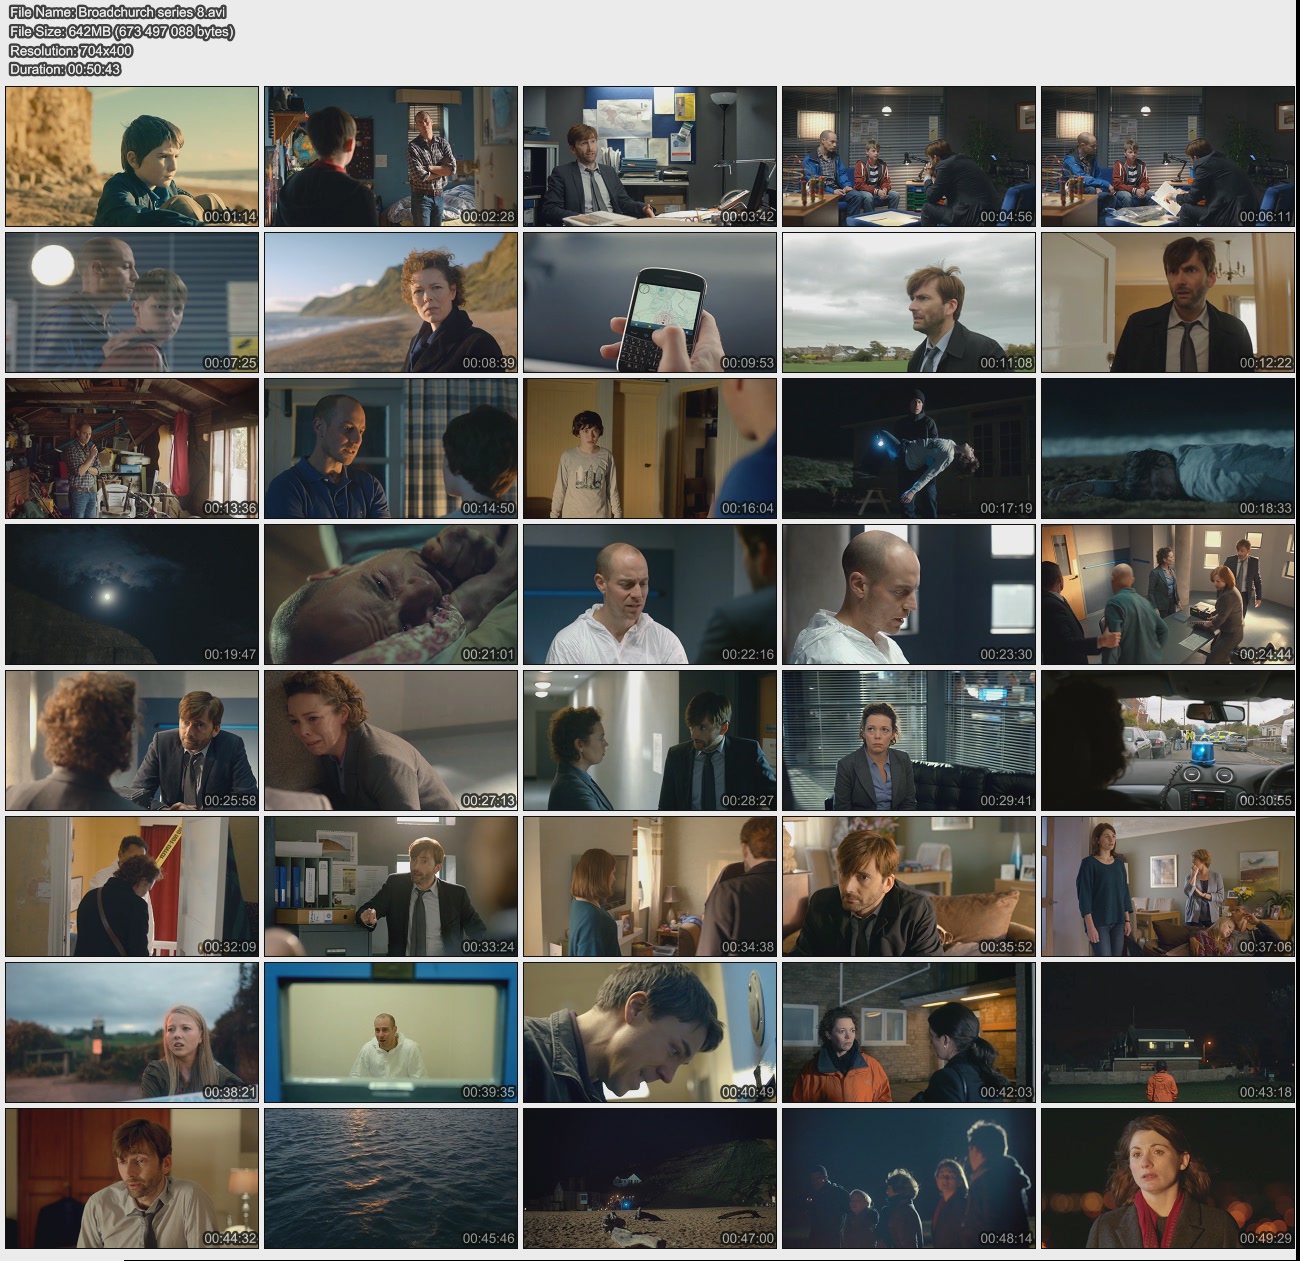
Task: Click the Resolution 704x400 text
Action: (71, 50)
